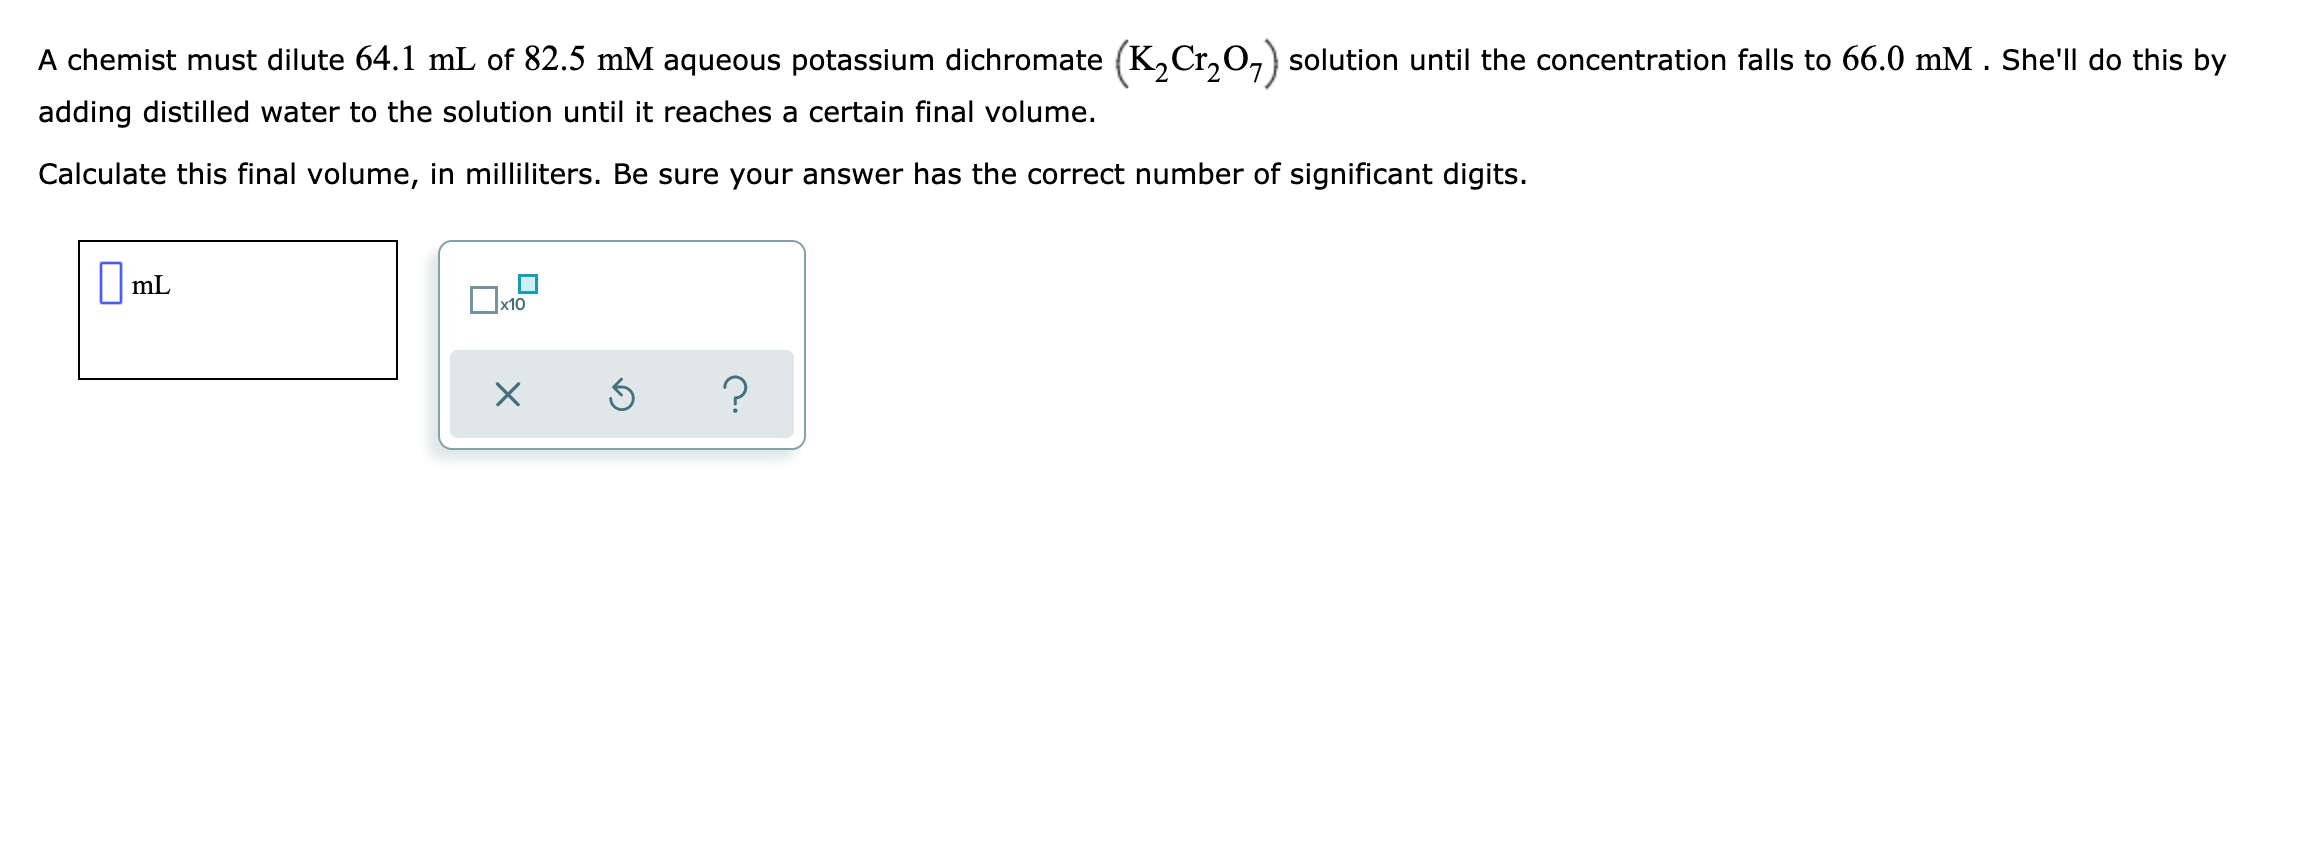Click the help icon on the input palette
The height and width of the screenshot is (860, 2310).
coord(737,396)
